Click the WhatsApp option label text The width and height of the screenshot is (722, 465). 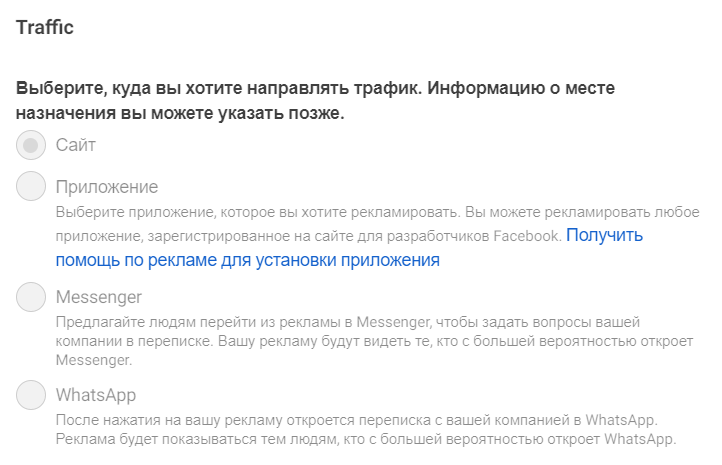click(x=96, y=395)
